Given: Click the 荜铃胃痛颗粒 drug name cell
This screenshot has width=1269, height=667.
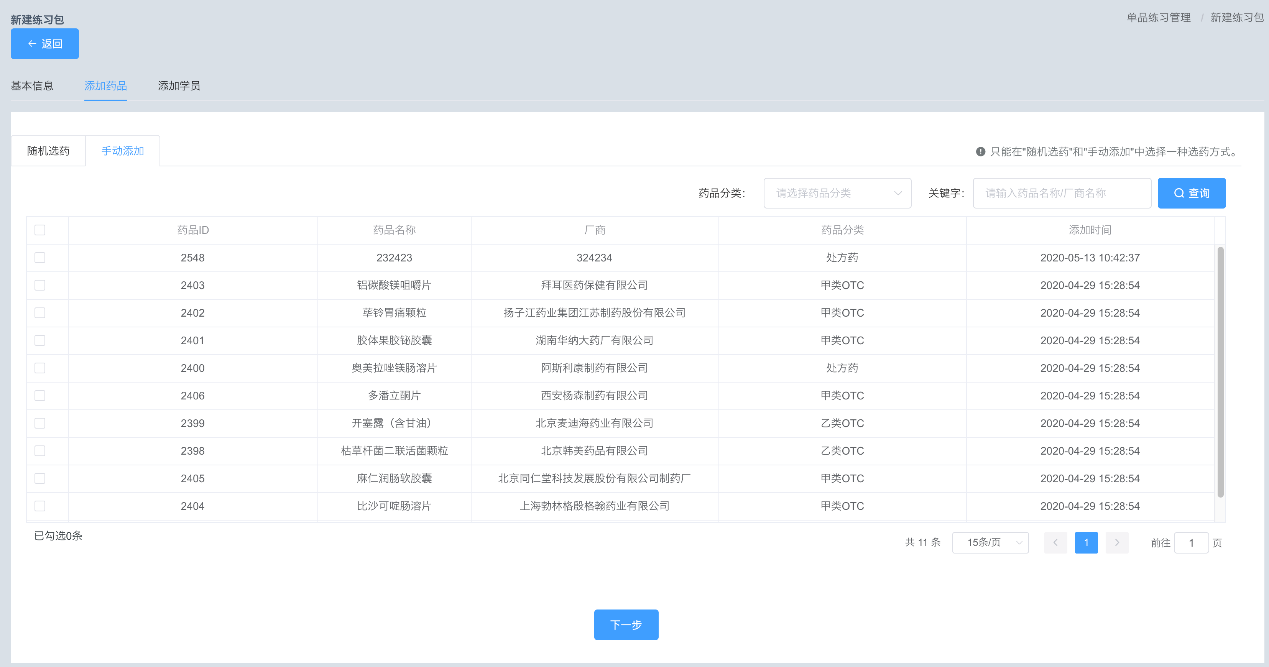Looking at the screenshot, I should click(394, 313).
